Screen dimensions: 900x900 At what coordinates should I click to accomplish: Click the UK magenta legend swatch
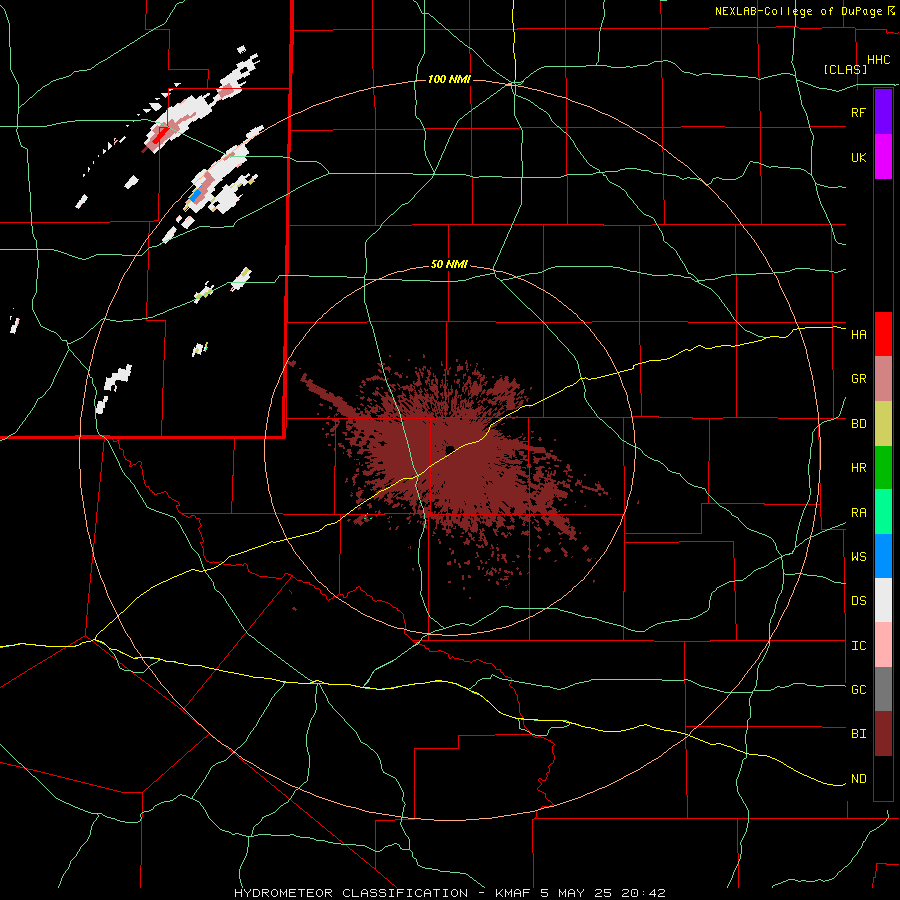(883, 157)
